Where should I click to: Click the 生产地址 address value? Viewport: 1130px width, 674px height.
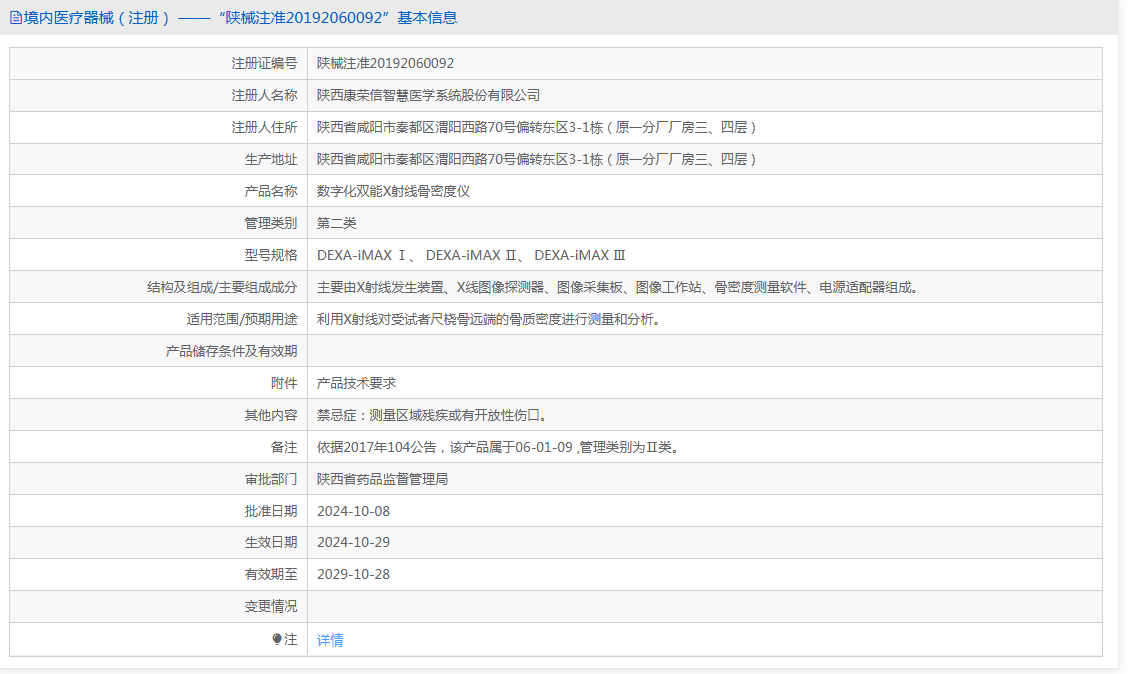[x=537, y=159]
